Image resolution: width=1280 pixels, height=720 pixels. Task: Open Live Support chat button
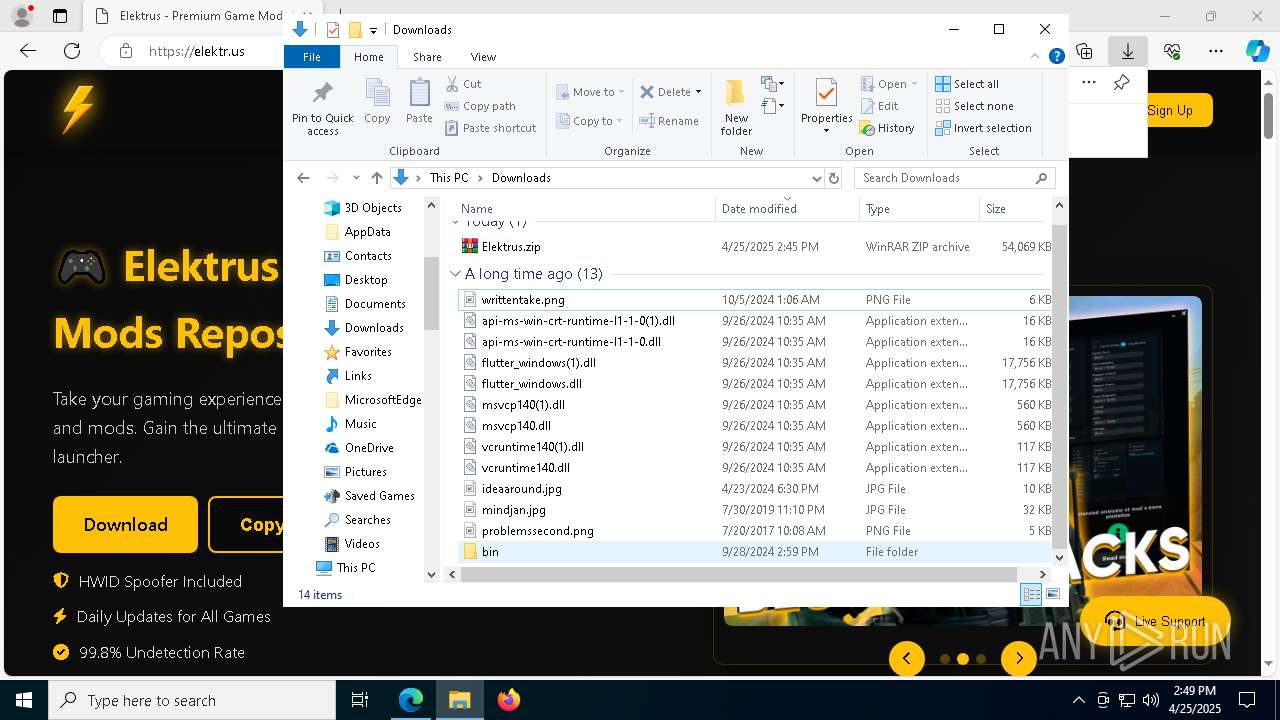pyautogui.click(x=1155, y=621)
